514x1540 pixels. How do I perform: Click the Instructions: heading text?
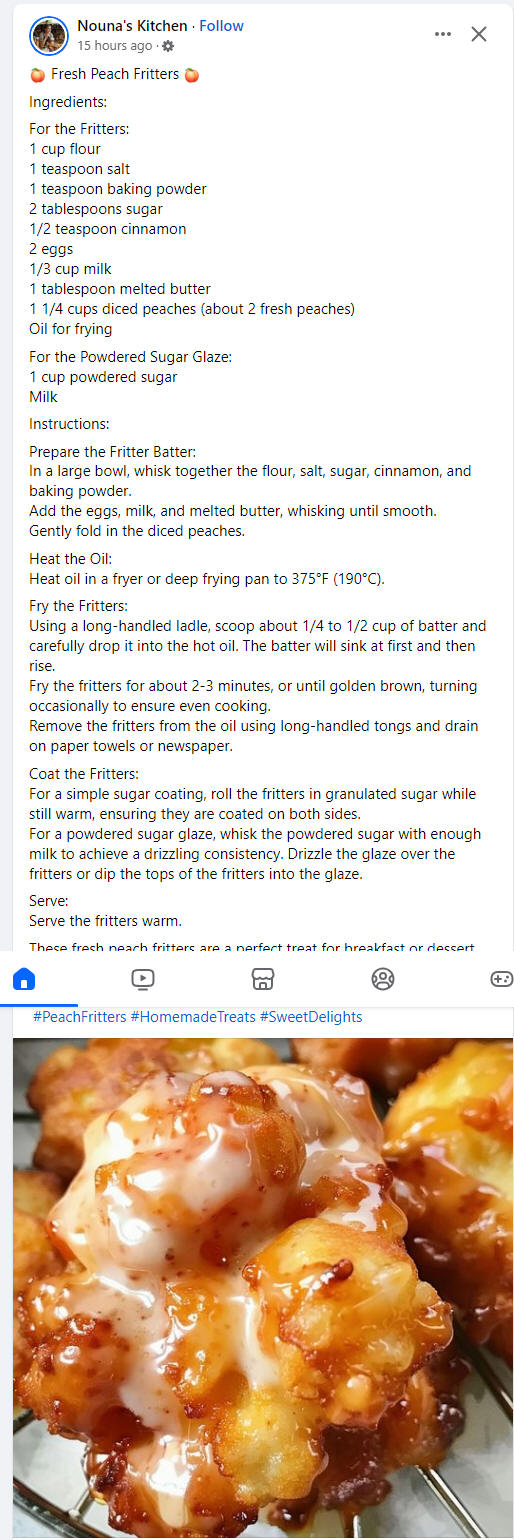coord(69,424)
